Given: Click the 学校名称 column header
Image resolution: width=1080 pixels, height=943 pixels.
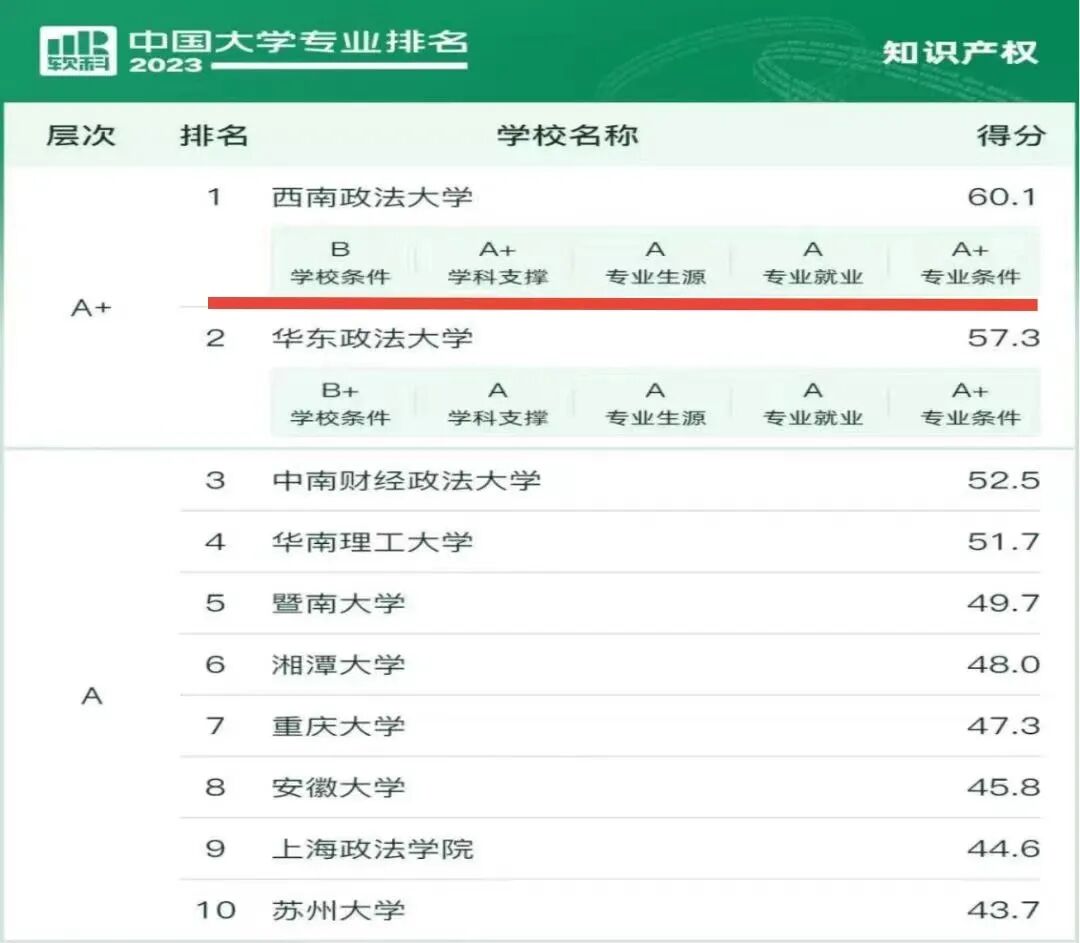Looking at the screenshot, I should click(x=567, y=135).
